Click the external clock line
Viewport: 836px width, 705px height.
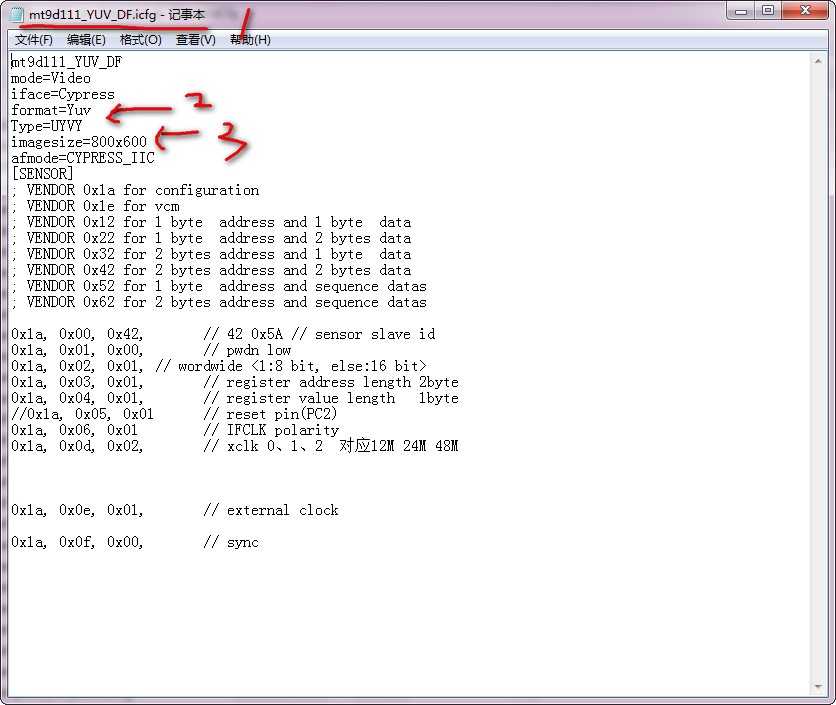(175, 510)
